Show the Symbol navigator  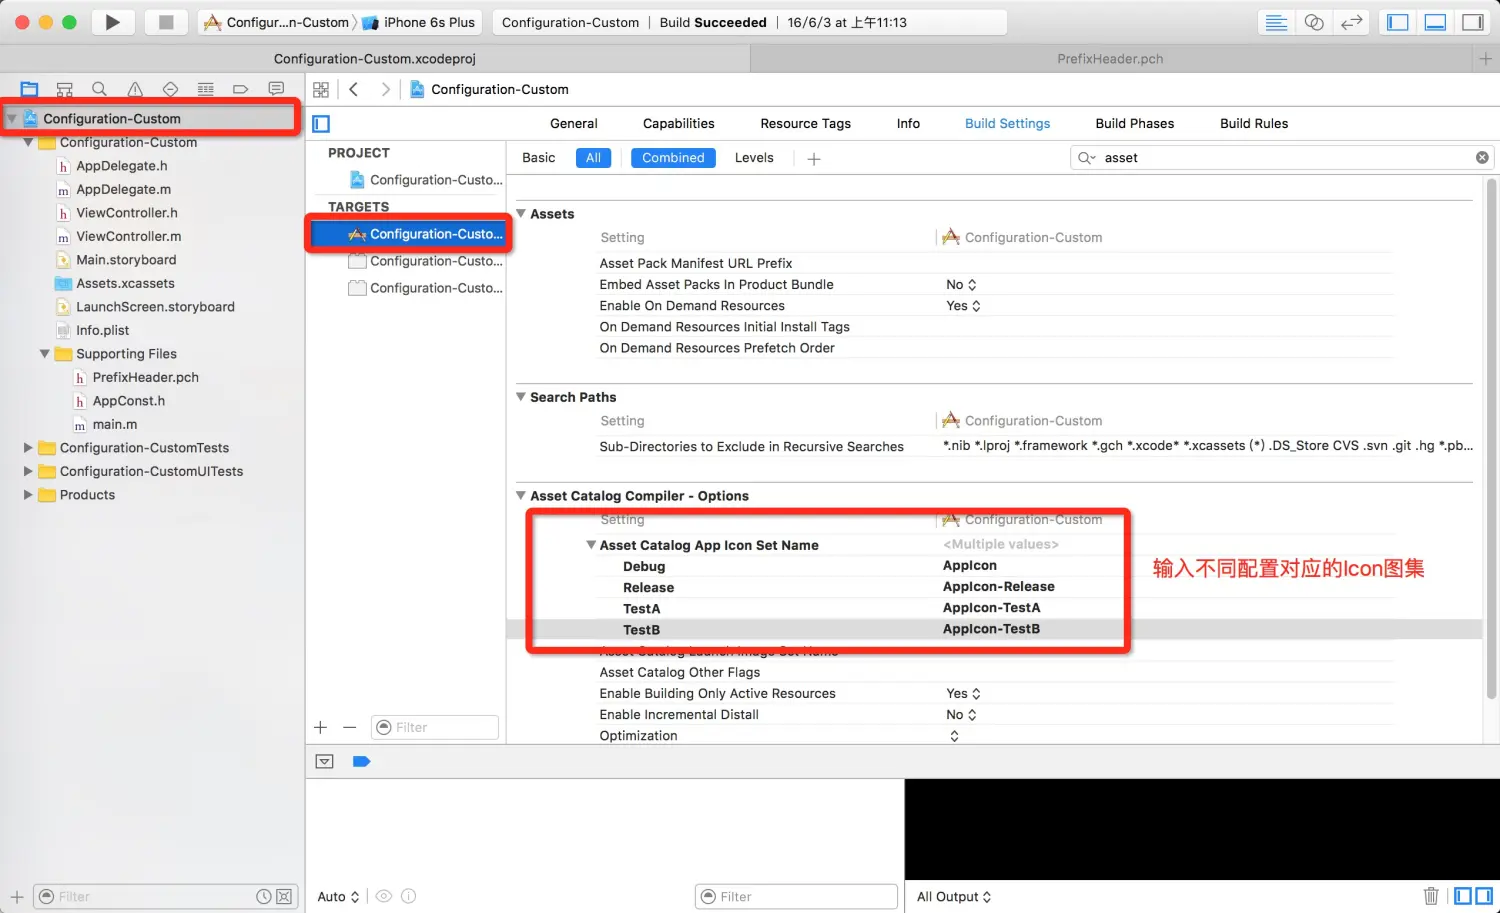pos(64,89)
